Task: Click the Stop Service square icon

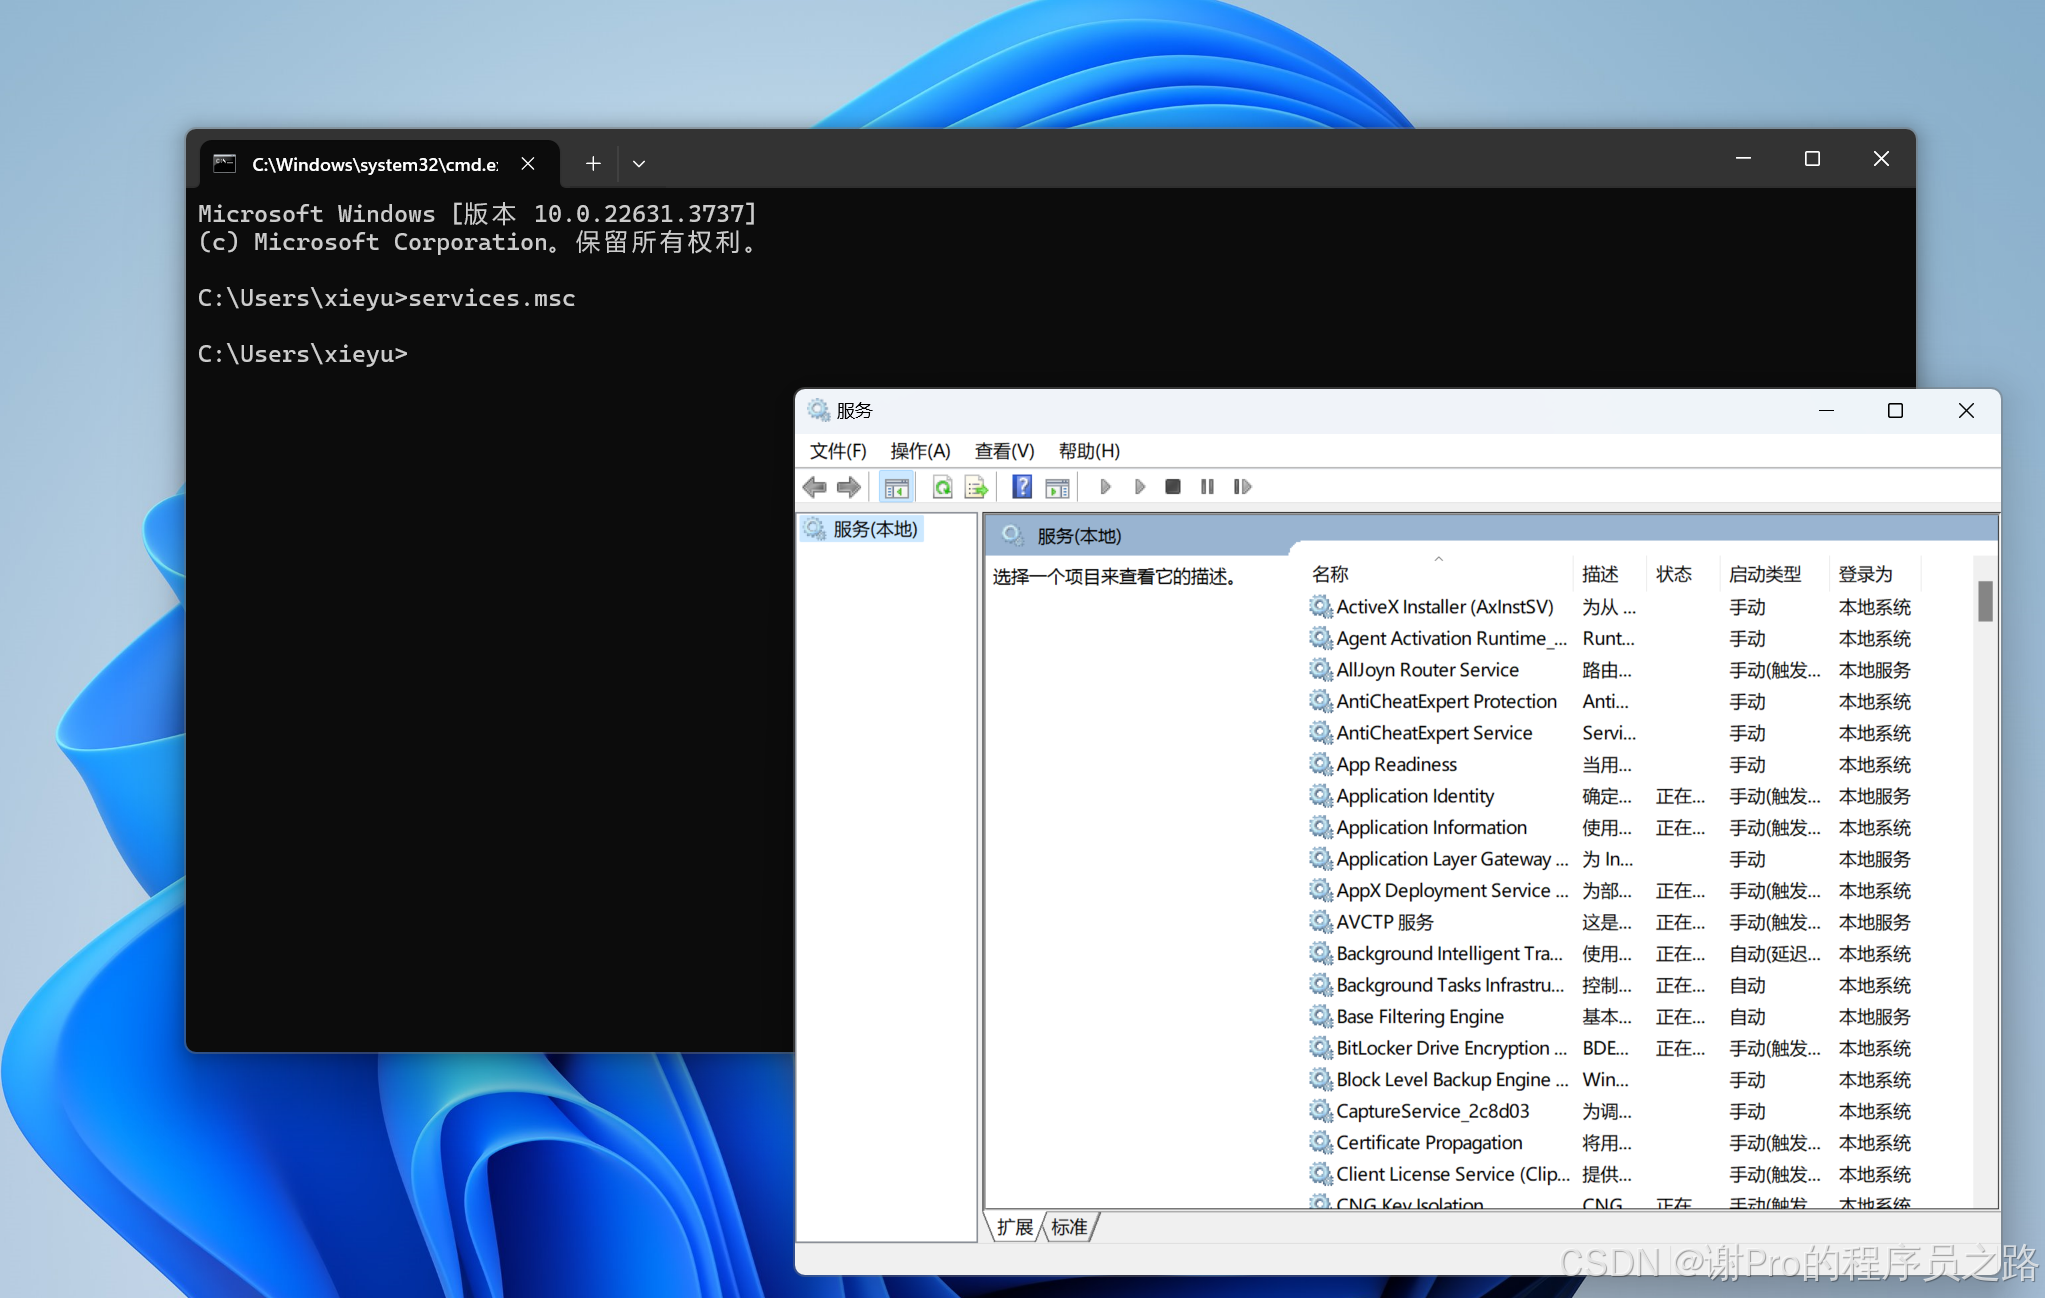Action: 1173,487
